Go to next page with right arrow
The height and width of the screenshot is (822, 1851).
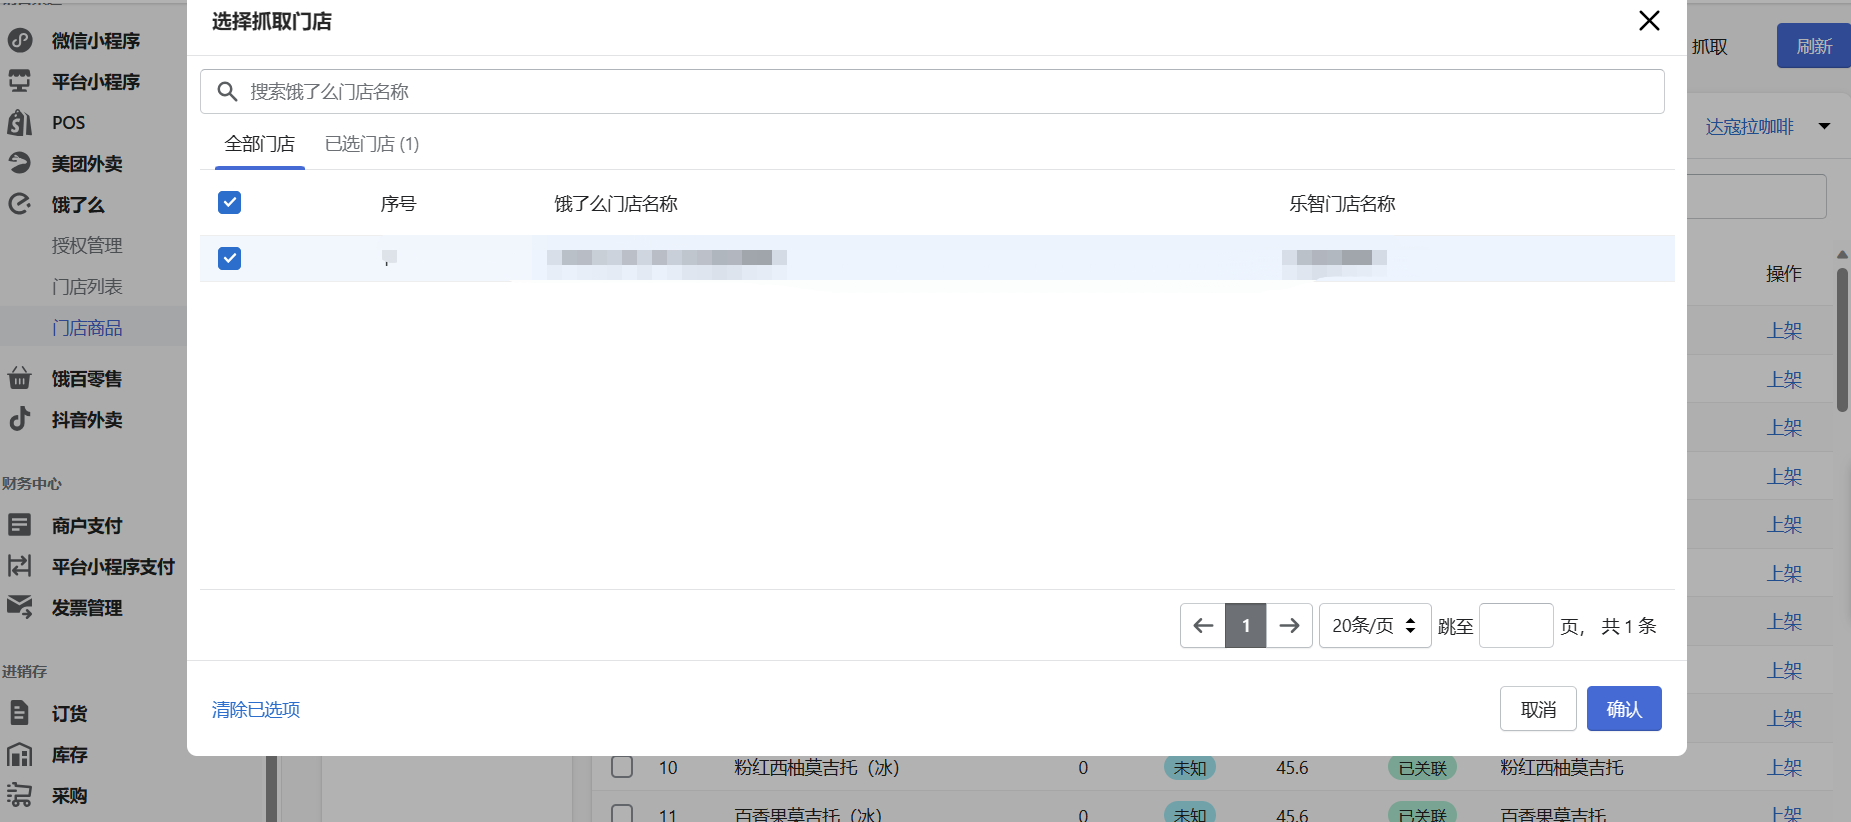pos(1289,626)
